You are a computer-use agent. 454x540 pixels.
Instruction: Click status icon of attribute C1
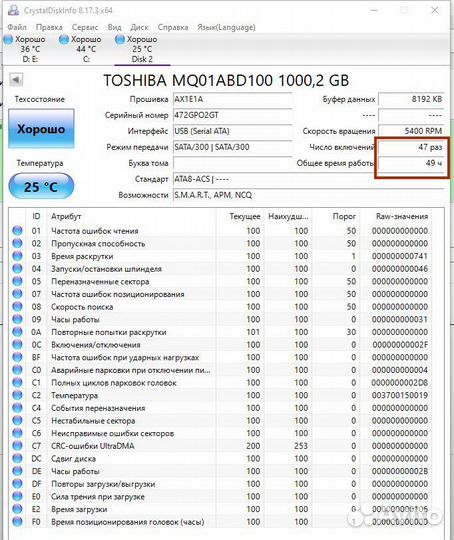(17, 383)
